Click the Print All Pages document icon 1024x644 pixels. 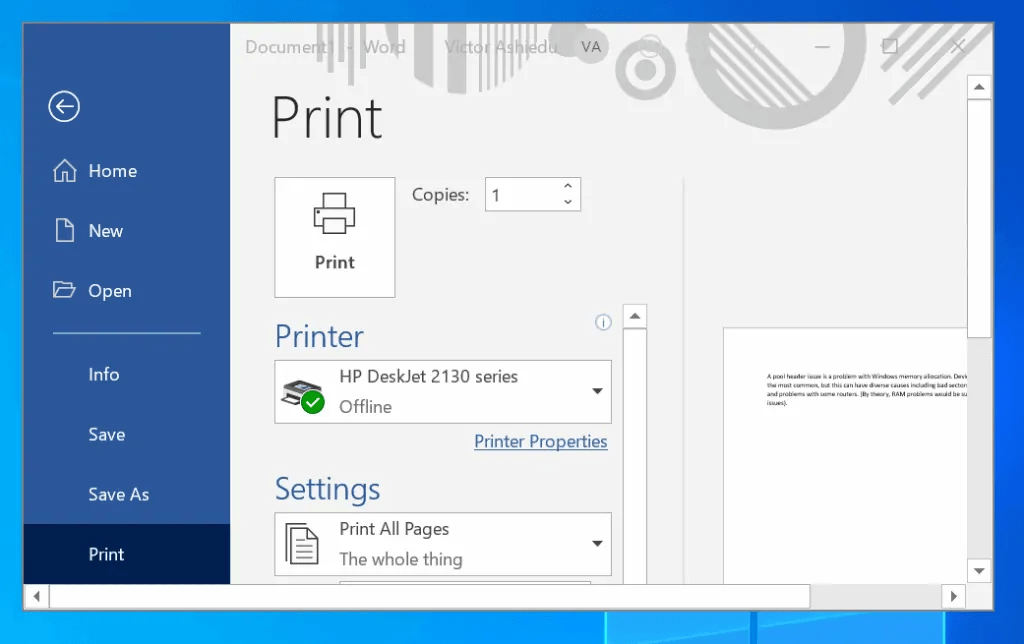(302, 543)
